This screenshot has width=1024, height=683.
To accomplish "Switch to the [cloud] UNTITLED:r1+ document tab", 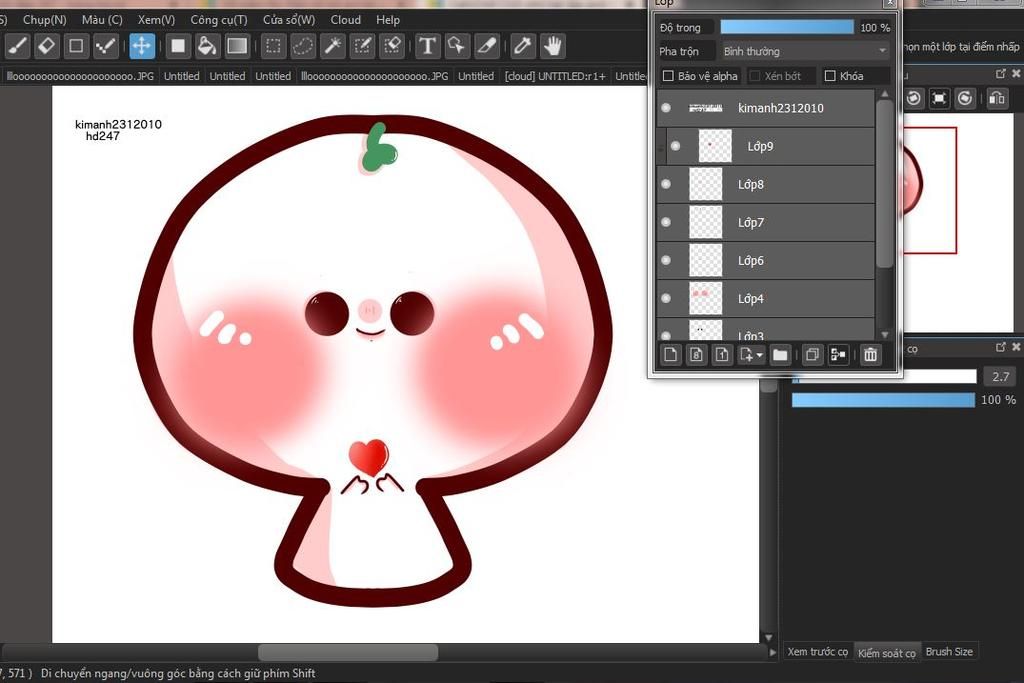I will [x=555, y=76].
